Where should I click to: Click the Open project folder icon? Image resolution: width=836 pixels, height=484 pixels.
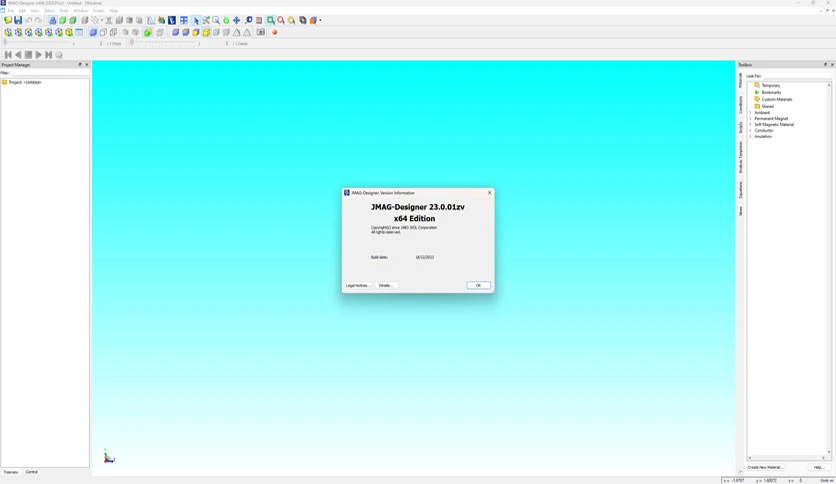click(7, 20)
